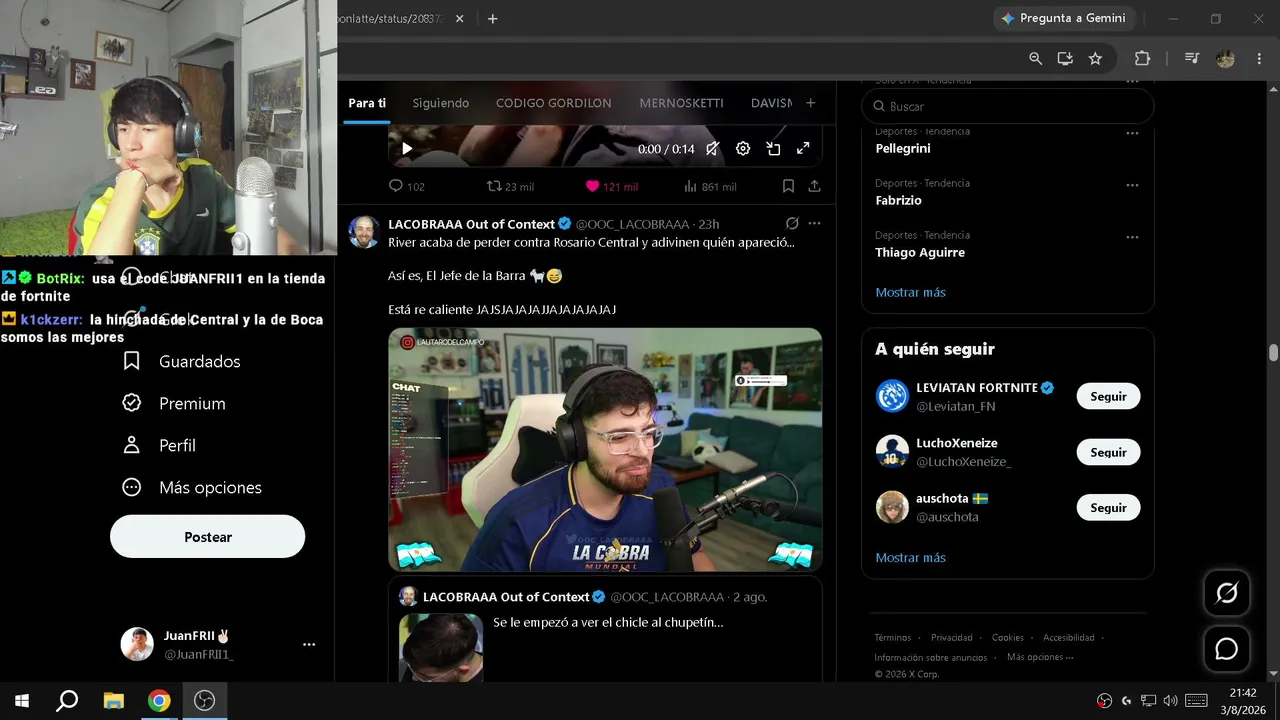Open video settings gear icon
The height and width of the screenshot is (720, 1280).
pyautogui.click(x=743, y=149)
